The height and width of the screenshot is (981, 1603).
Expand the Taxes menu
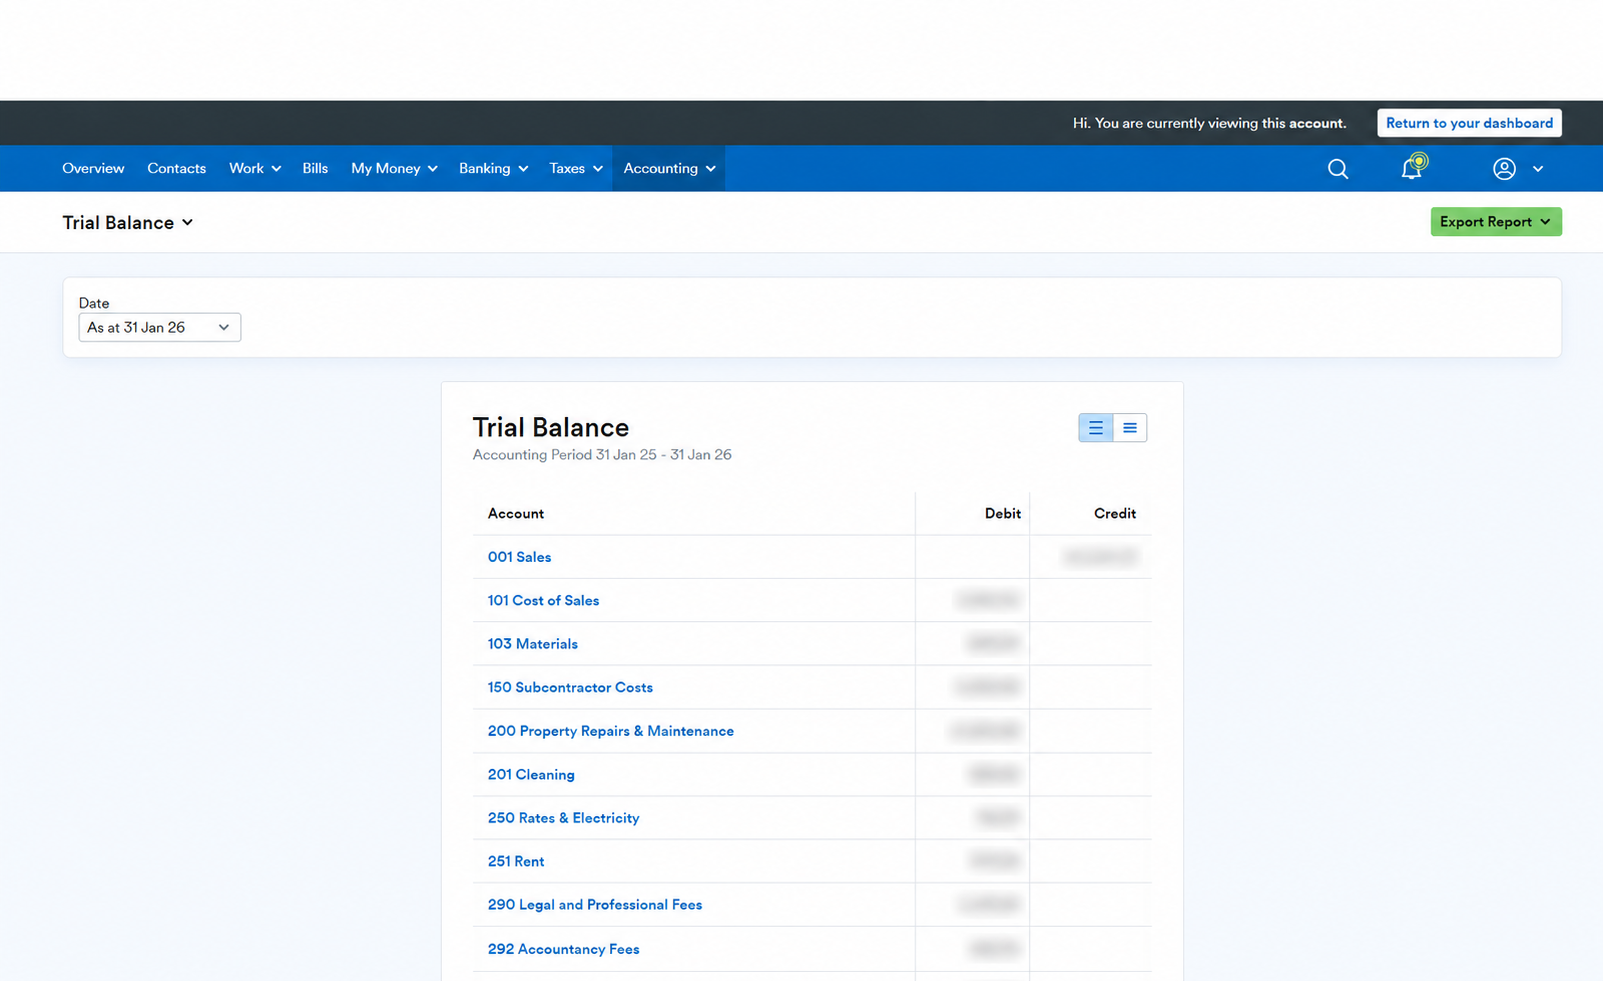(576, 169)
